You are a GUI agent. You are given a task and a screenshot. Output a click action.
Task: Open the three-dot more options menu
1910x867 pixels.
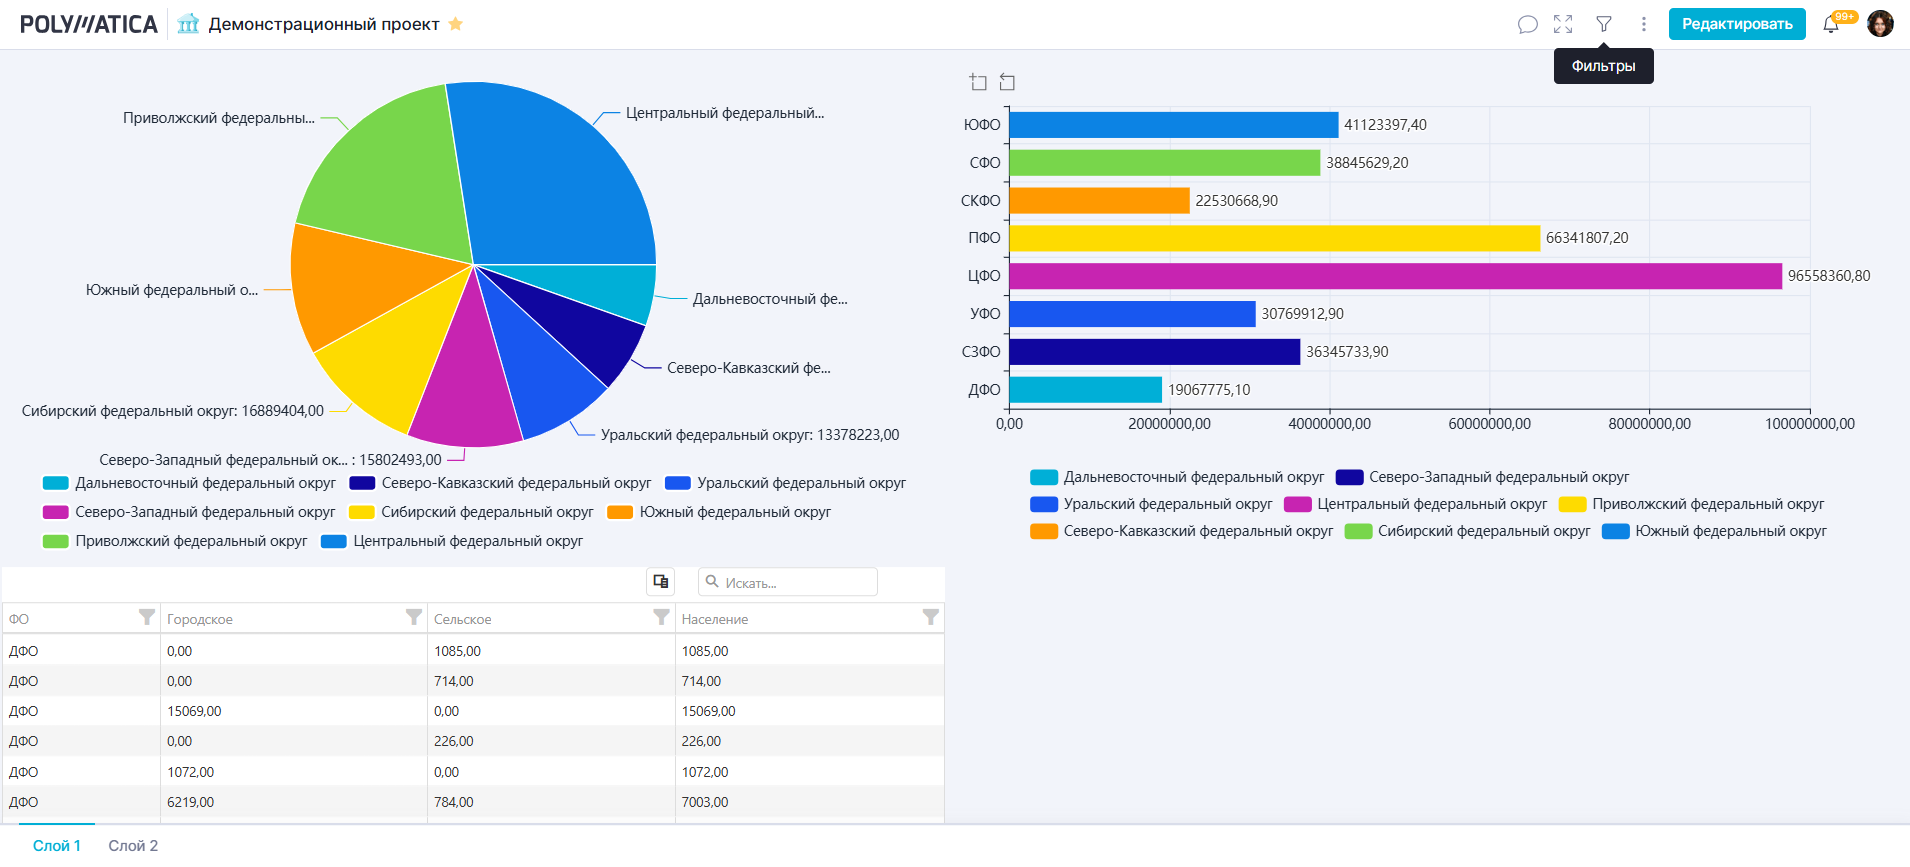pyautogui.click(x=1643, y=24)
